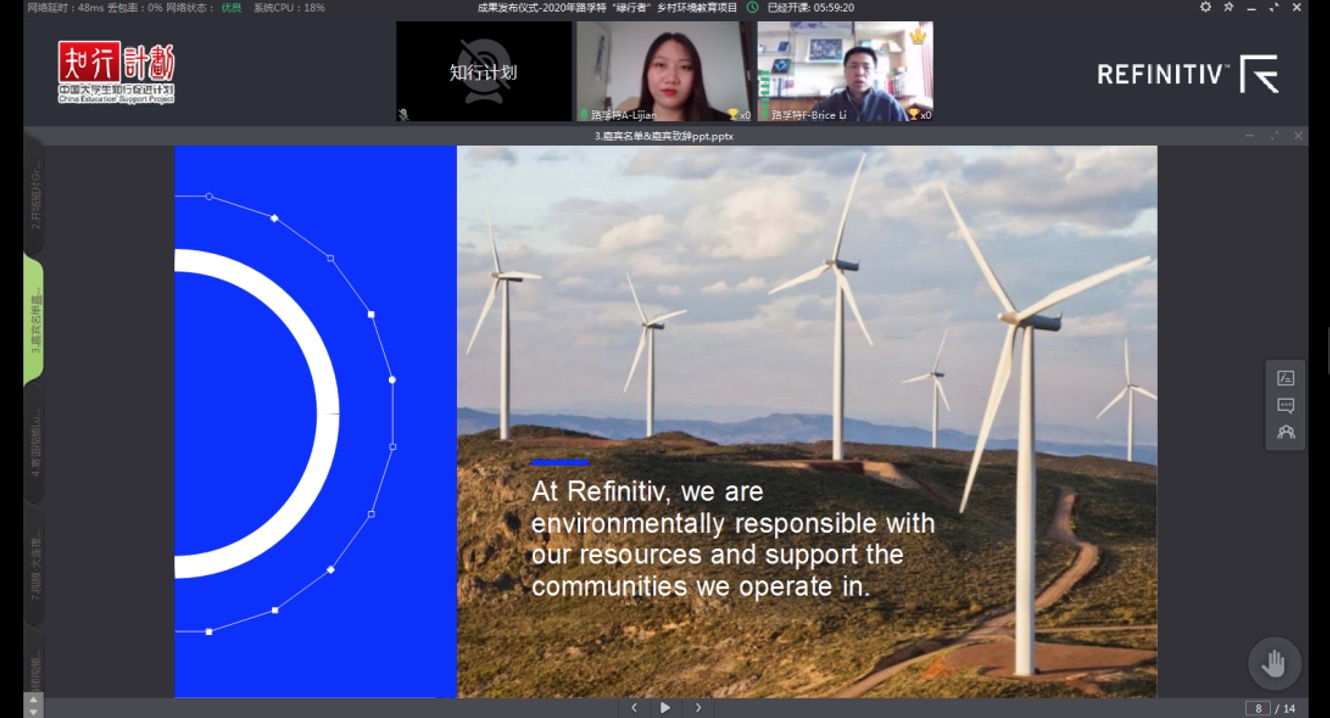Advance to the next slide arrow
The height and width of the screenshot is (718, 1330).
698,707
